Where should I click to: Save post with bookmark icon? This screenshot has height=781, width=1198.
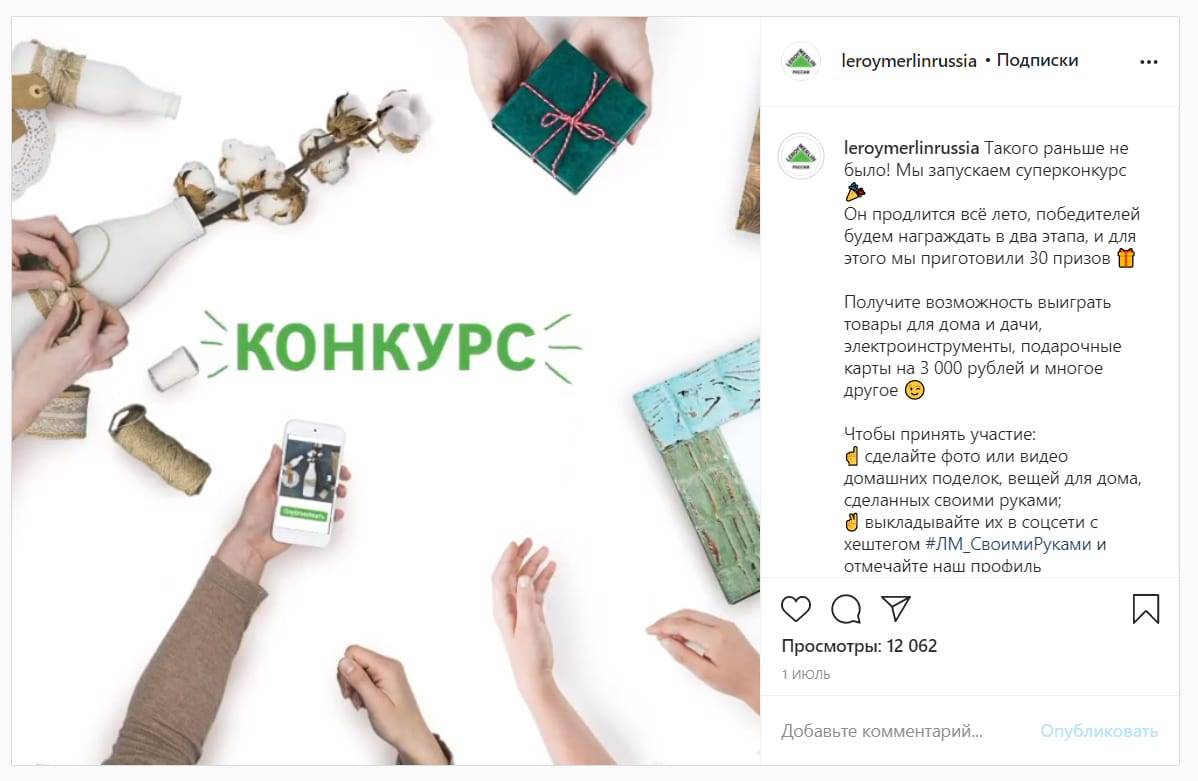click(1145, 608)
